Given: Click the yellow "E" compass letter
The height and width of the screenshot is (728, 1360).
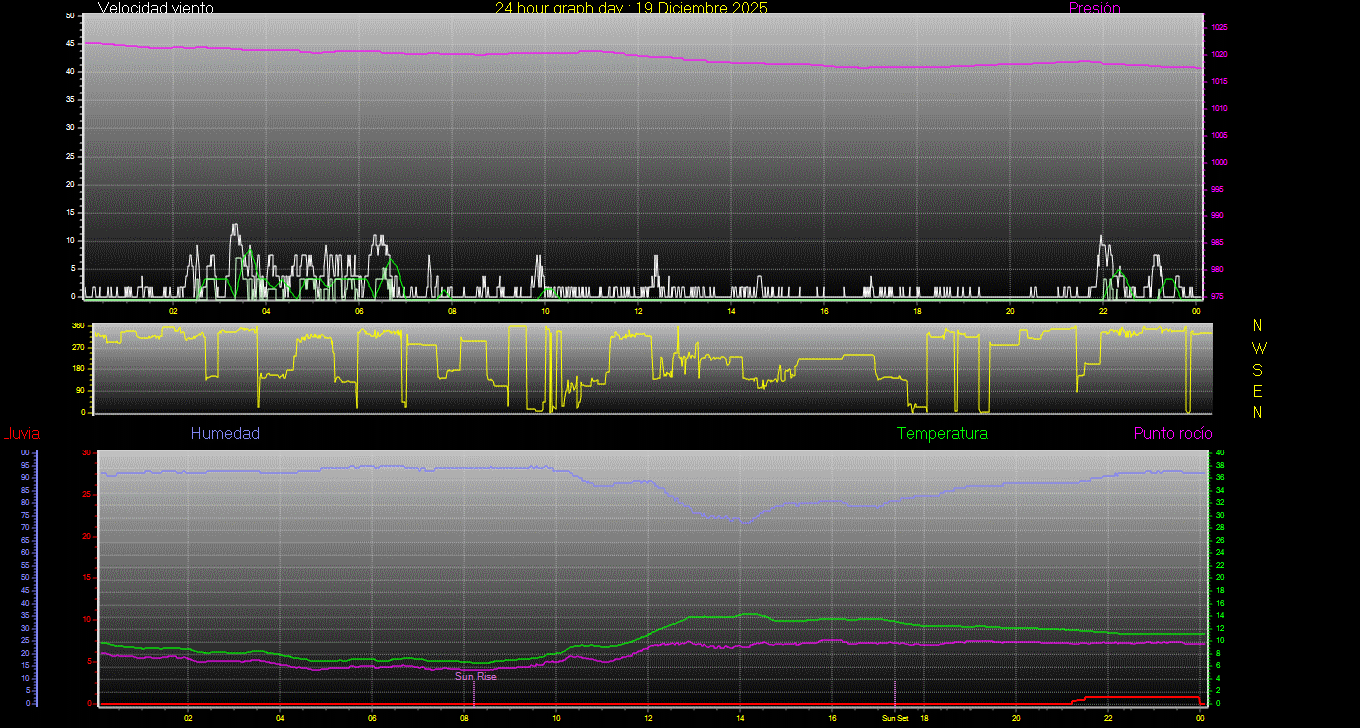Looking at the screenshot, I should click(1258, 391).
